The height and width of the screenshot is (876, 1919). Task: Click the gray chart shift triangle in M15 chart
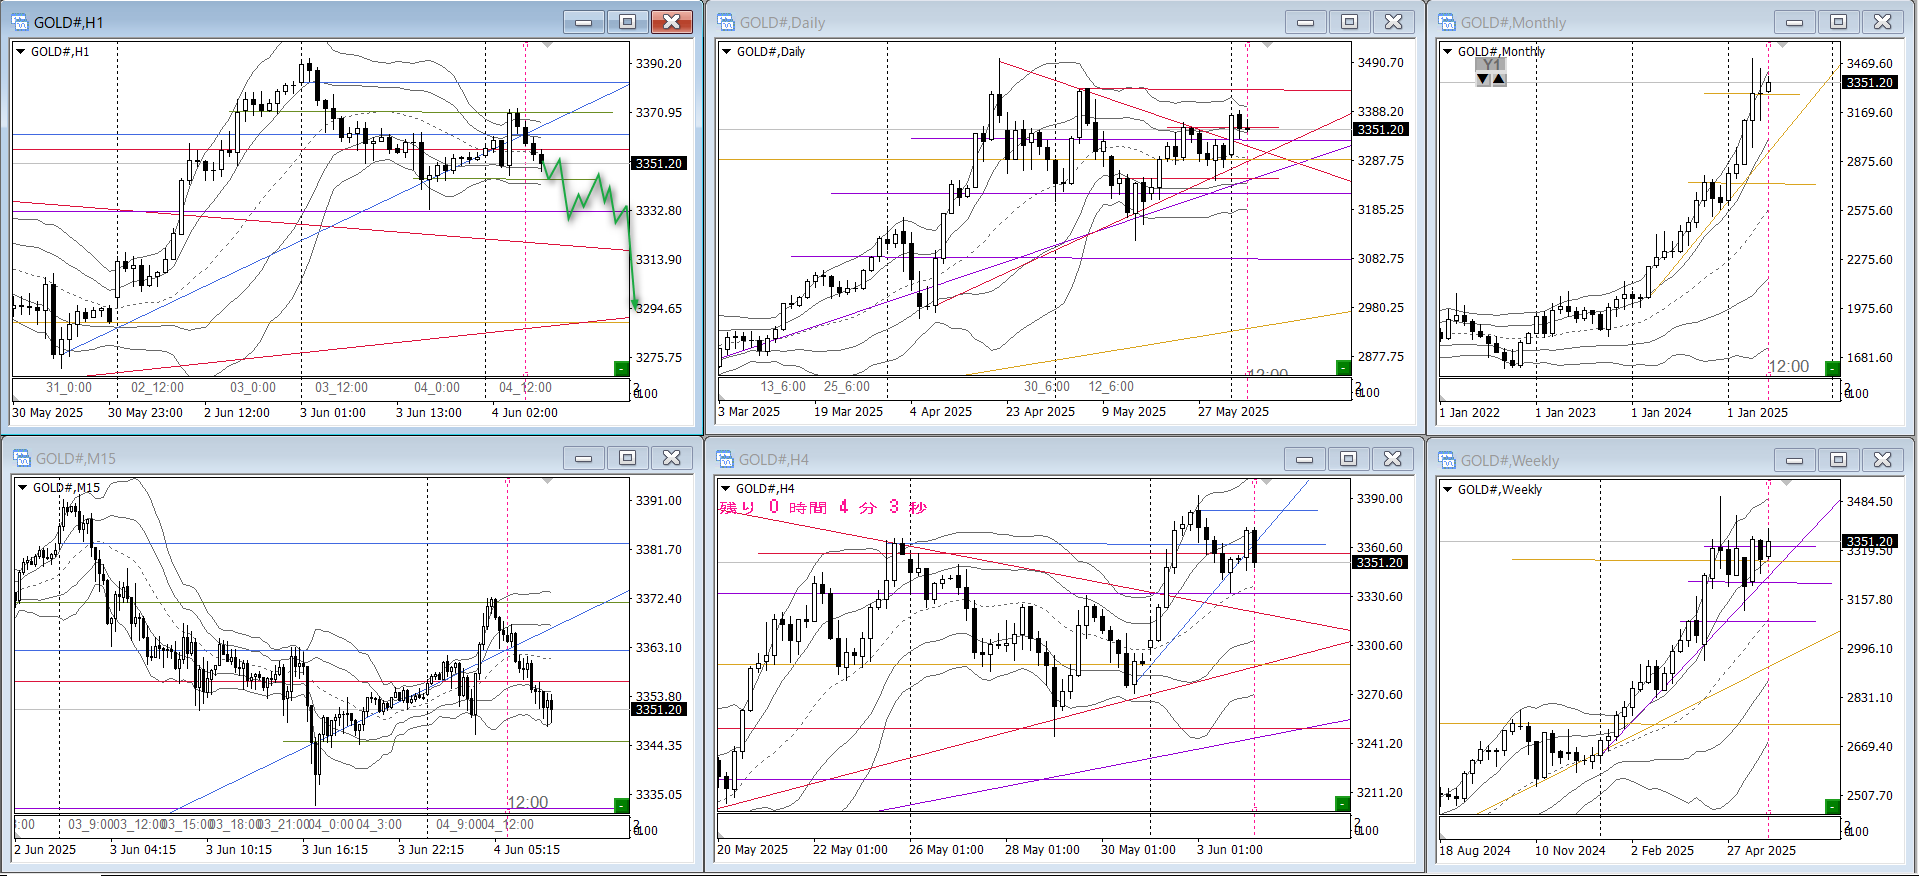pos(547,481)
